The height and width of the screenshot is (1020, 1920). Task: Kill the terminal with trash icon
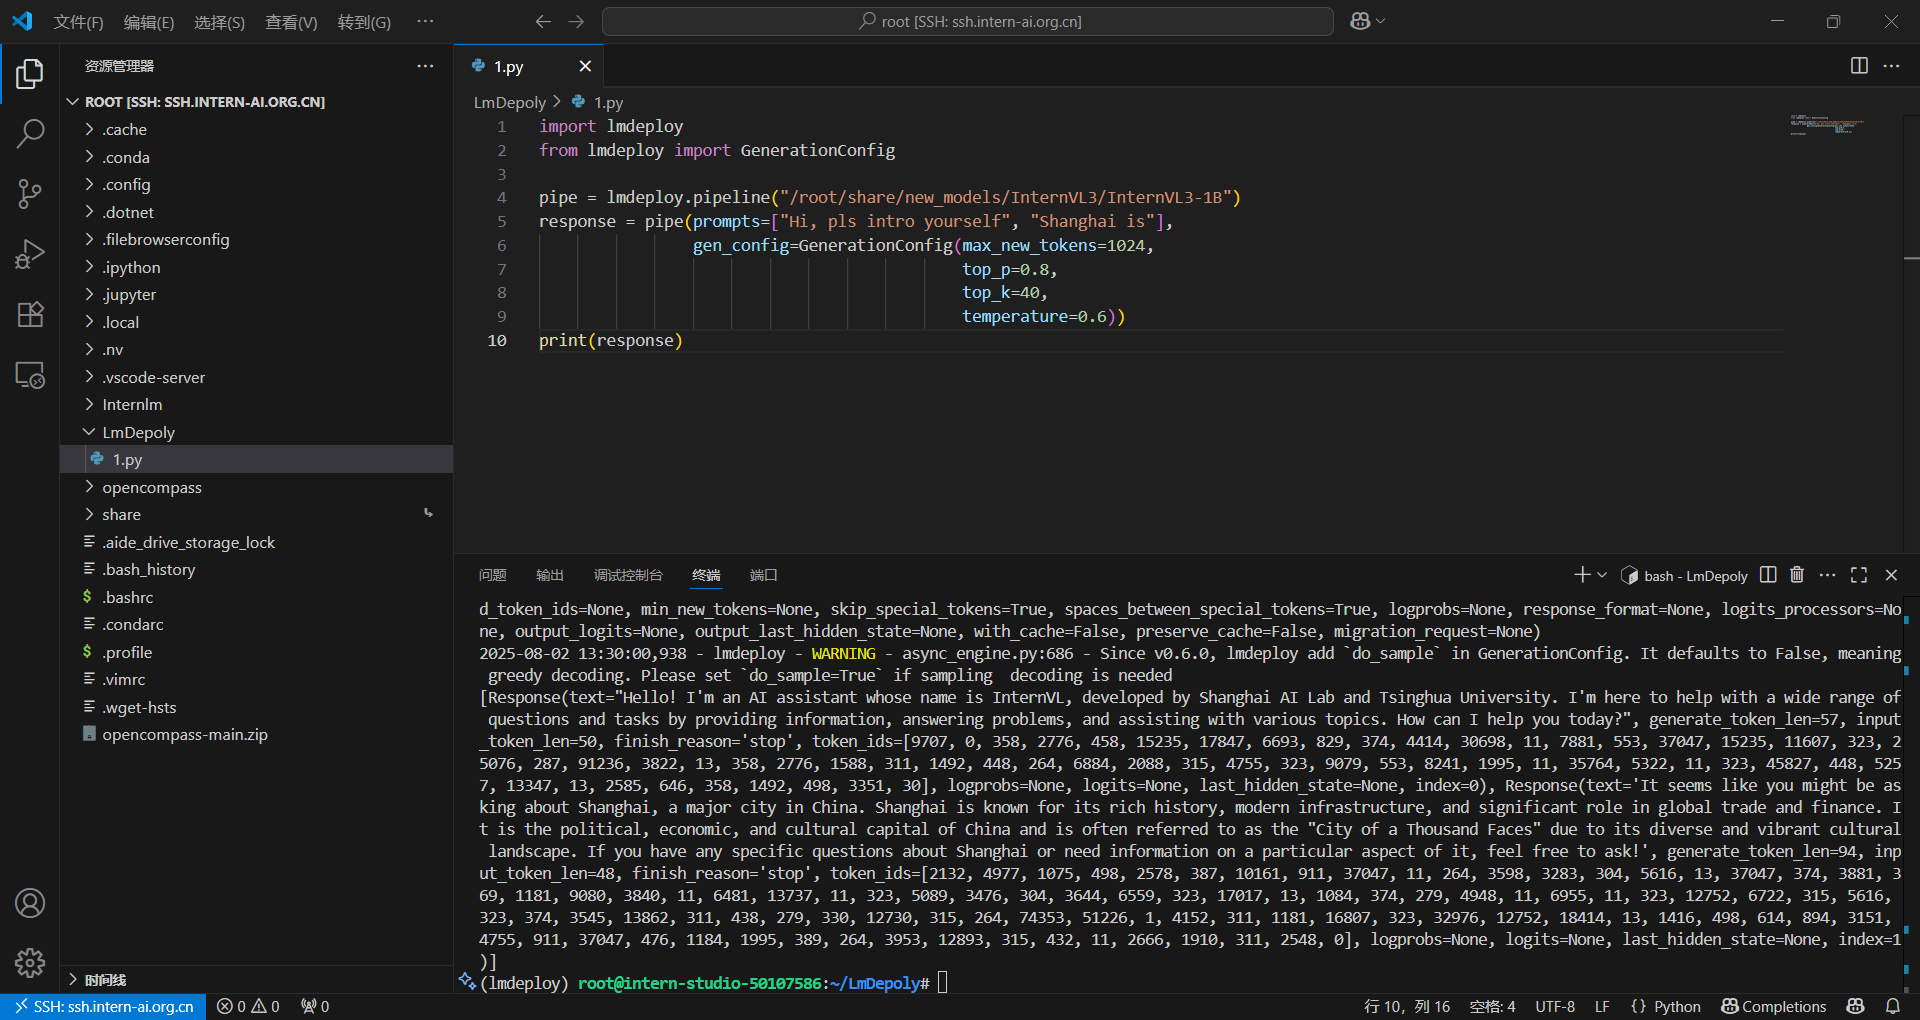point(1797,575)
